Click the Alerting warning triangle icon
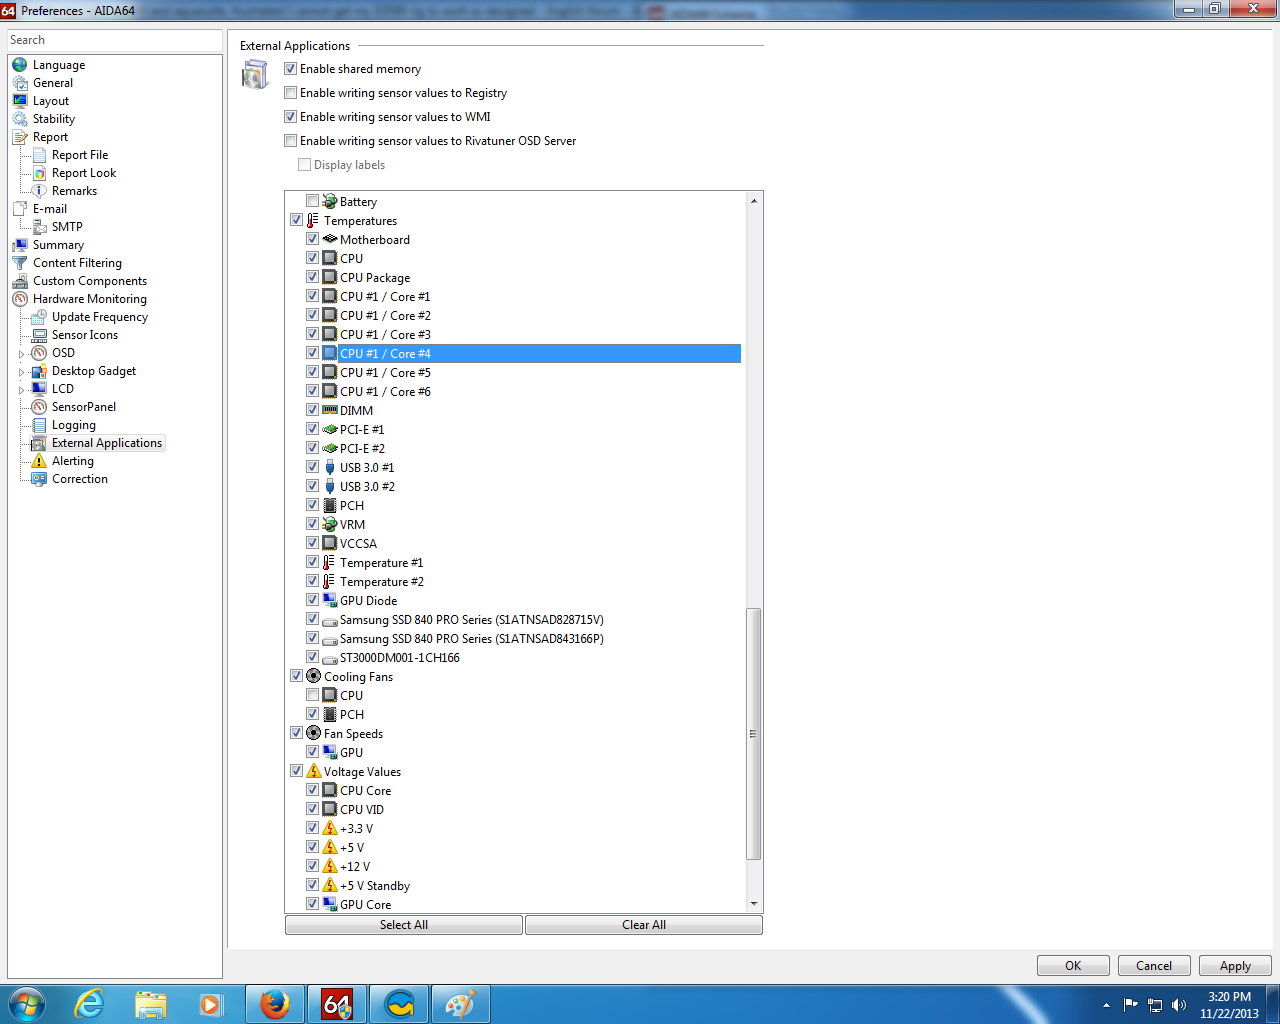The width and height of the screenshot is (1280, 1024). click(x=39, y=461)
